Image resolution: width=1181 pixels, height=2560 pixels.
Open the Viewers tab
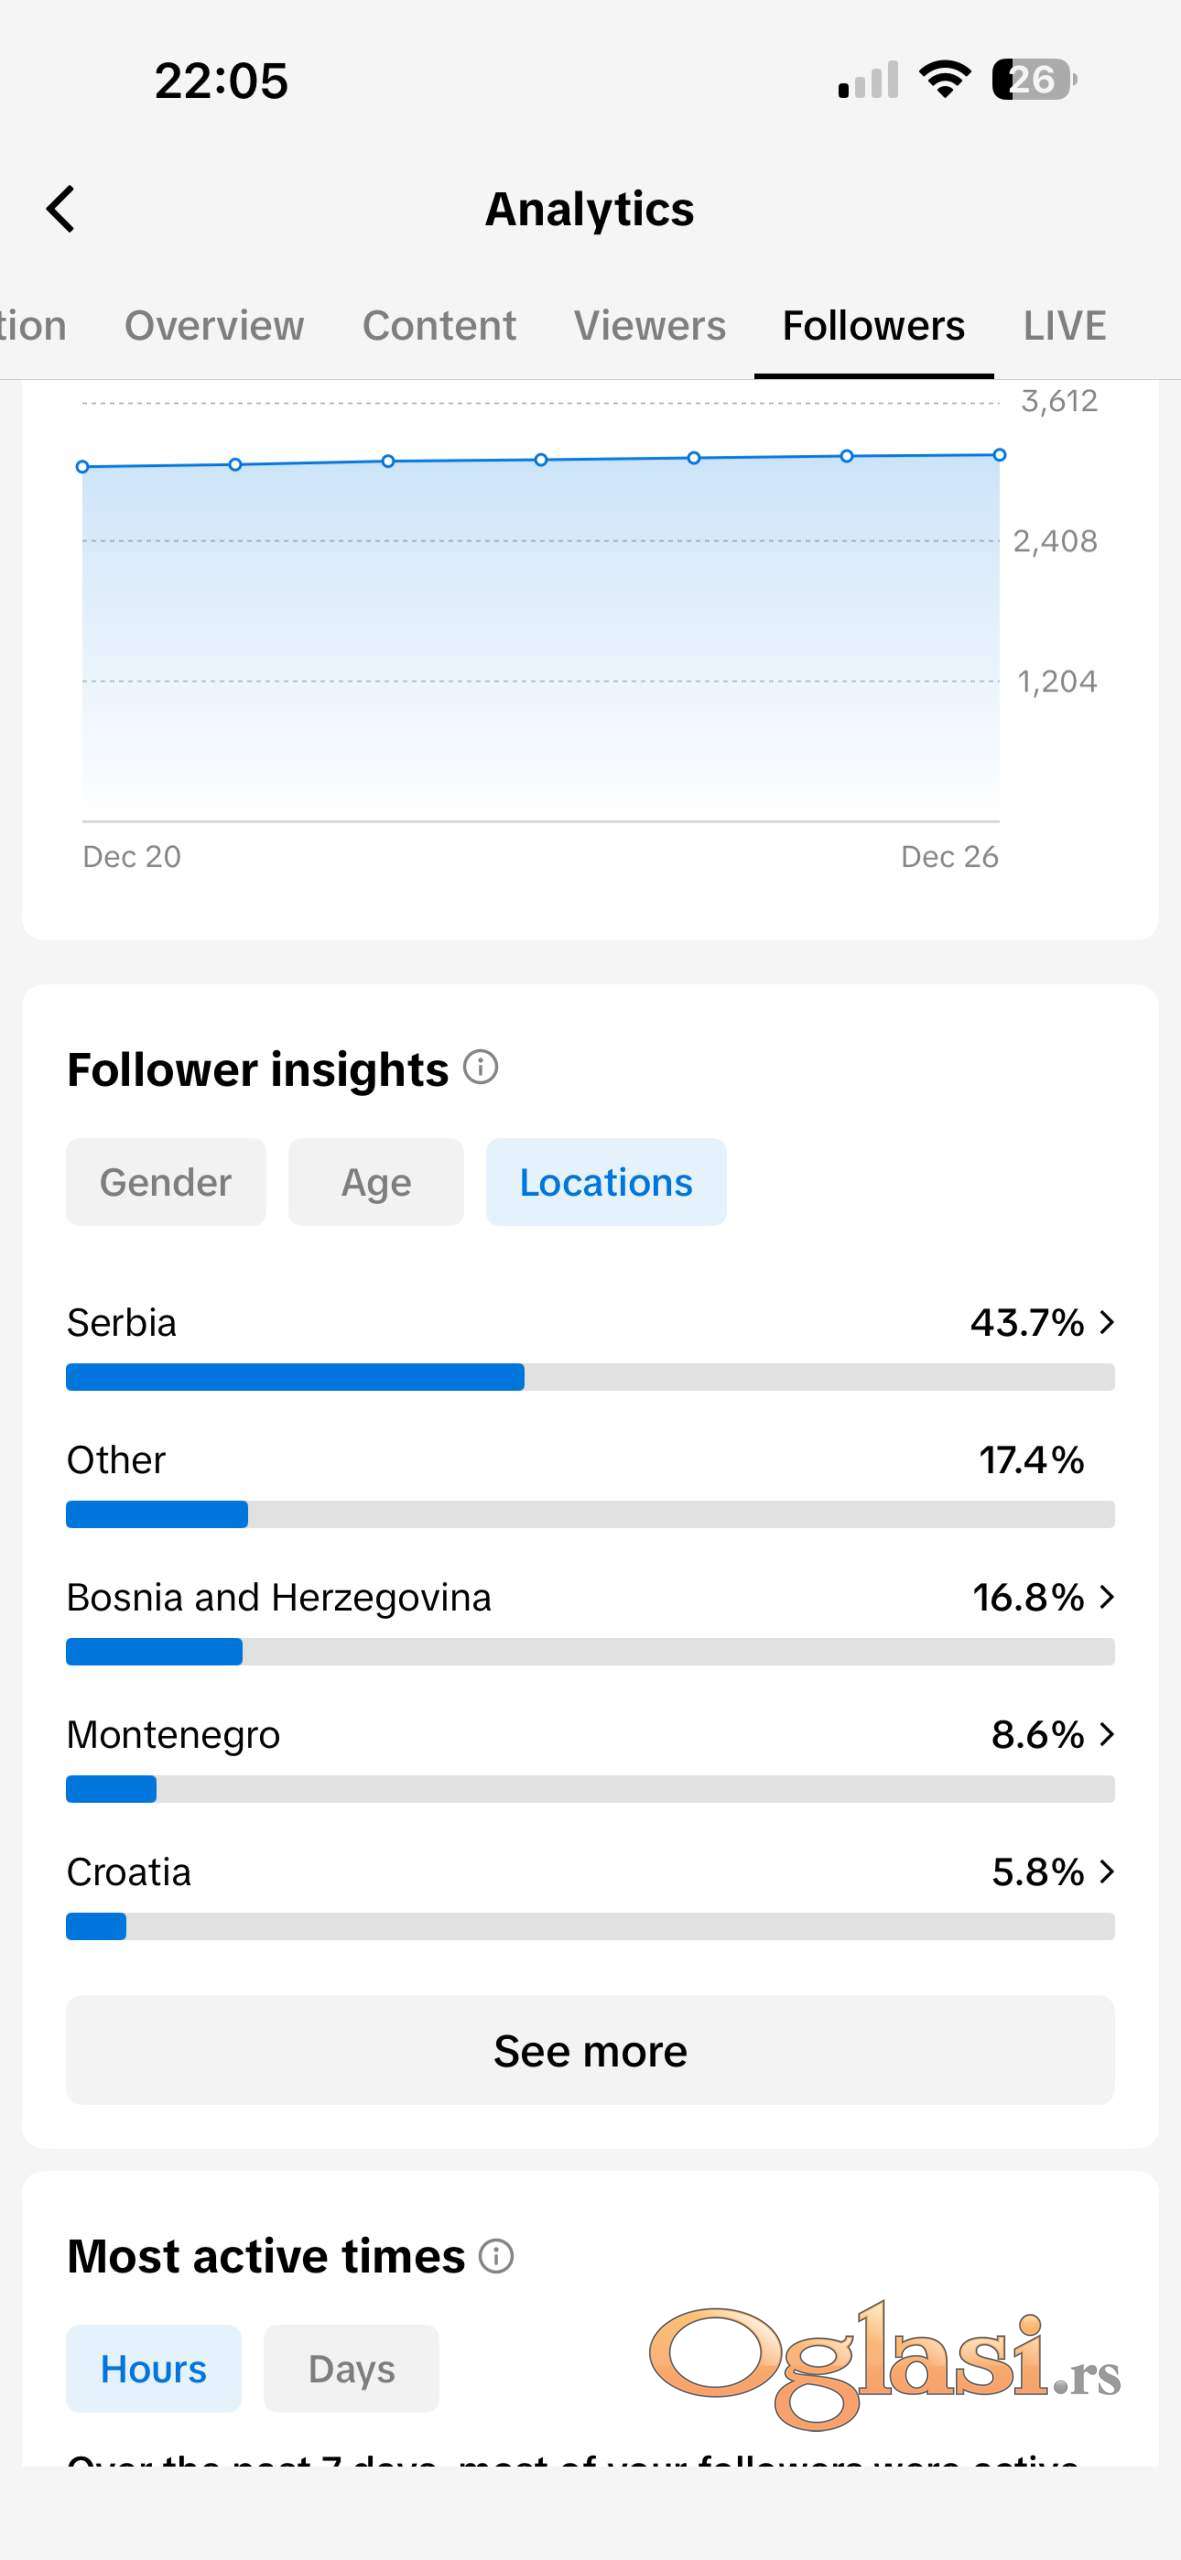(x=650, y=326)
